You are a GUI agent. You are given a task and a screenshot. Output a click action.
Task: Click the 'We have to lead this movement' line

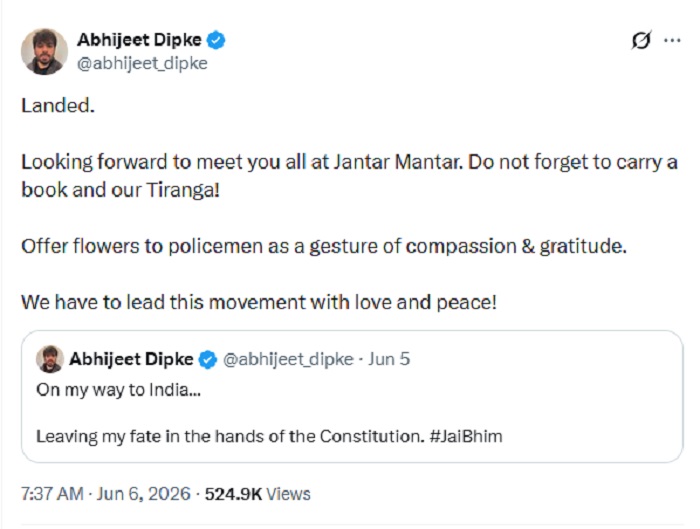259,303
